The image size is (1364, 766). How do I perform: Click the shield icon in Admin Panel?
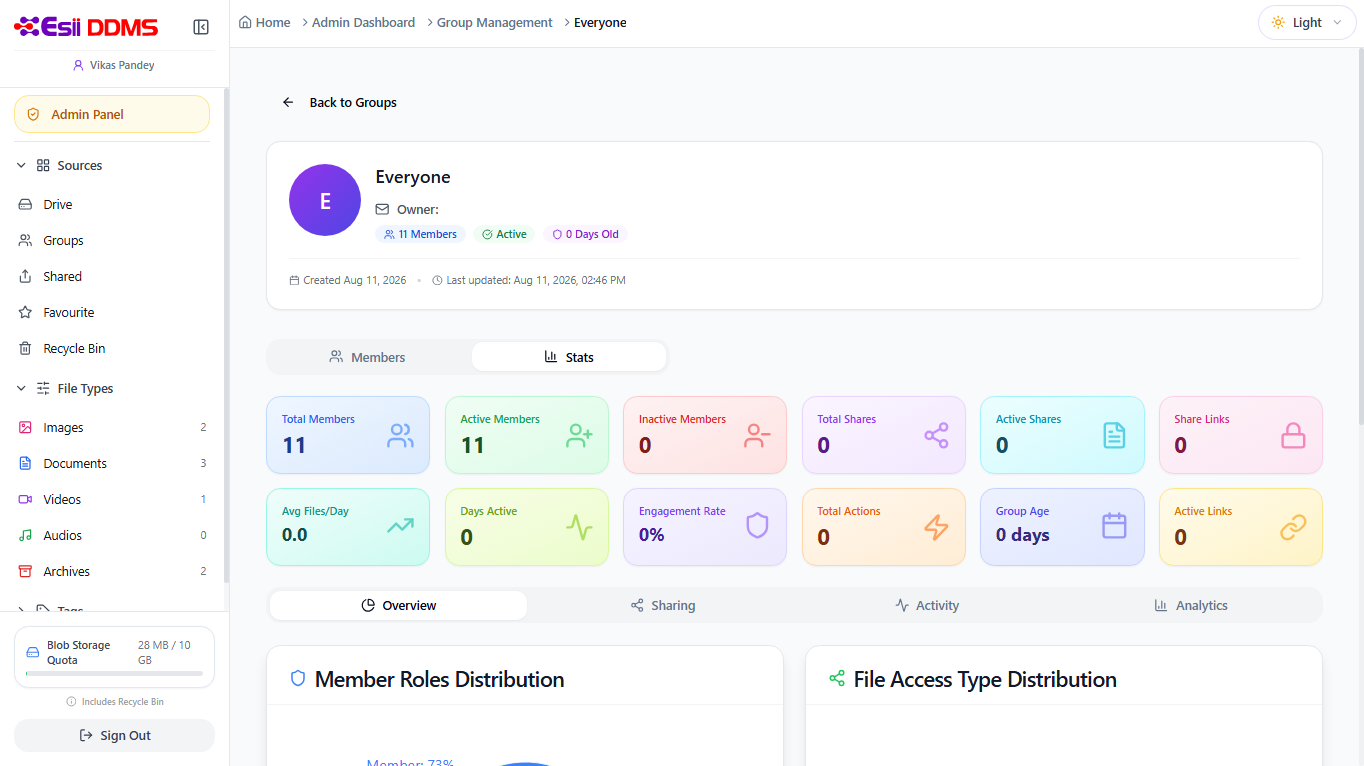pyautogui.click(x=34, y=114)
